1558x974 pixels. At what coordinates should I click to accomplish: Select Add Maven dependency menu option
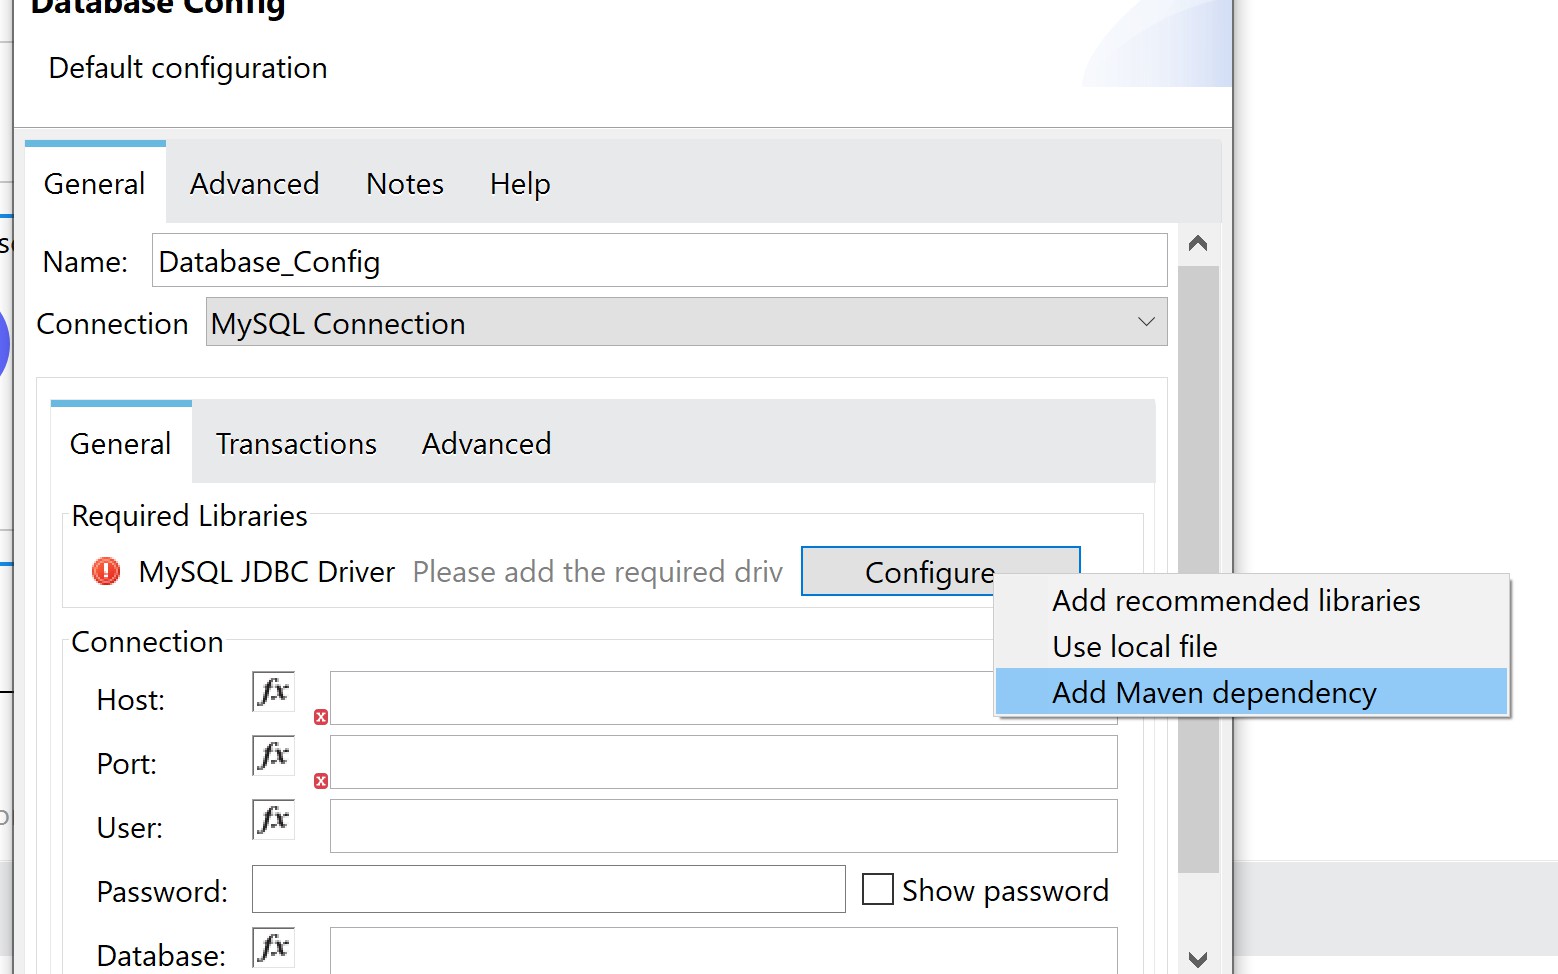1214,692
